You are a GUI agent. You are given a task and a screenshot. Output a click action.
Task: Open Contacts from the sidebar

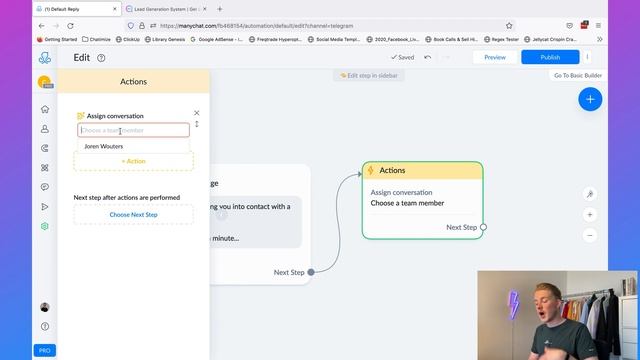[x=45, y=129]
